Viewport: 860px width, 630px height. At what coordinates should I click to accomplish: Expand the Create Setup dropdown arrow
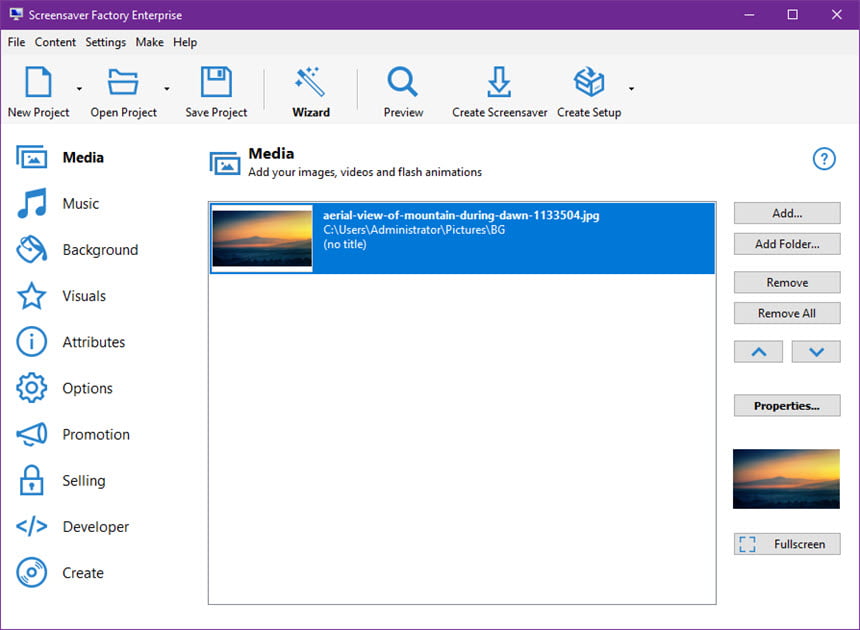coord(631,89)
